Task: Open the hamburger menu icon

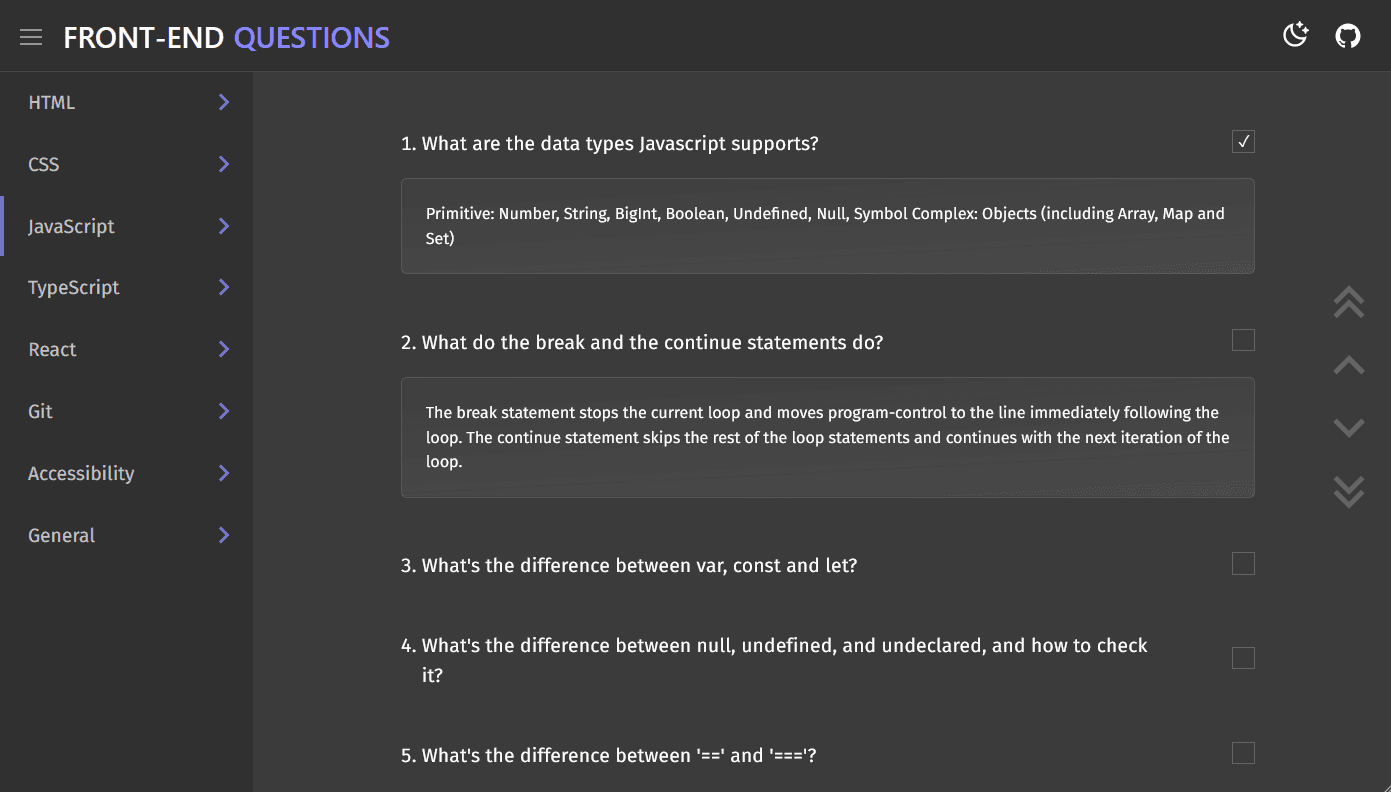Action: coord(31,37)
